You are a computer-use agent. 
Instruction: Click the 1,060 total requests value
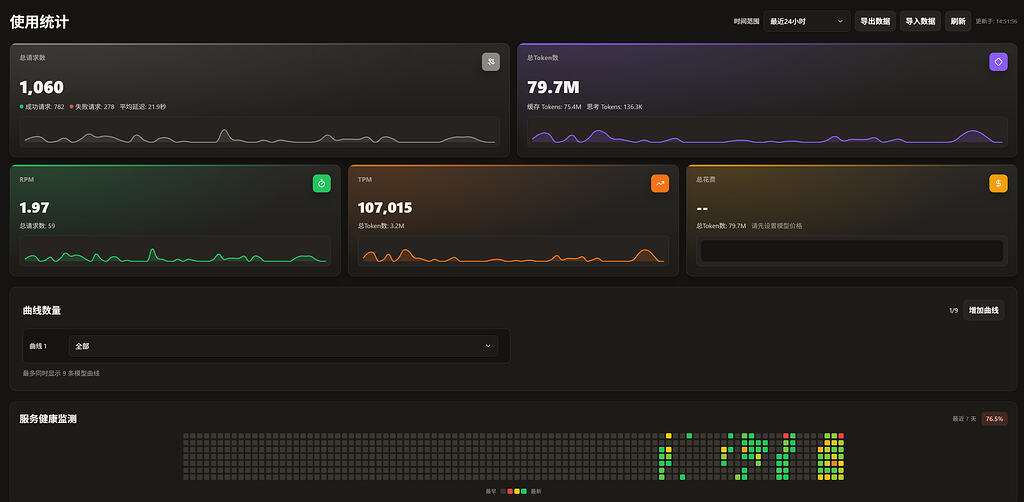point(42,87)
